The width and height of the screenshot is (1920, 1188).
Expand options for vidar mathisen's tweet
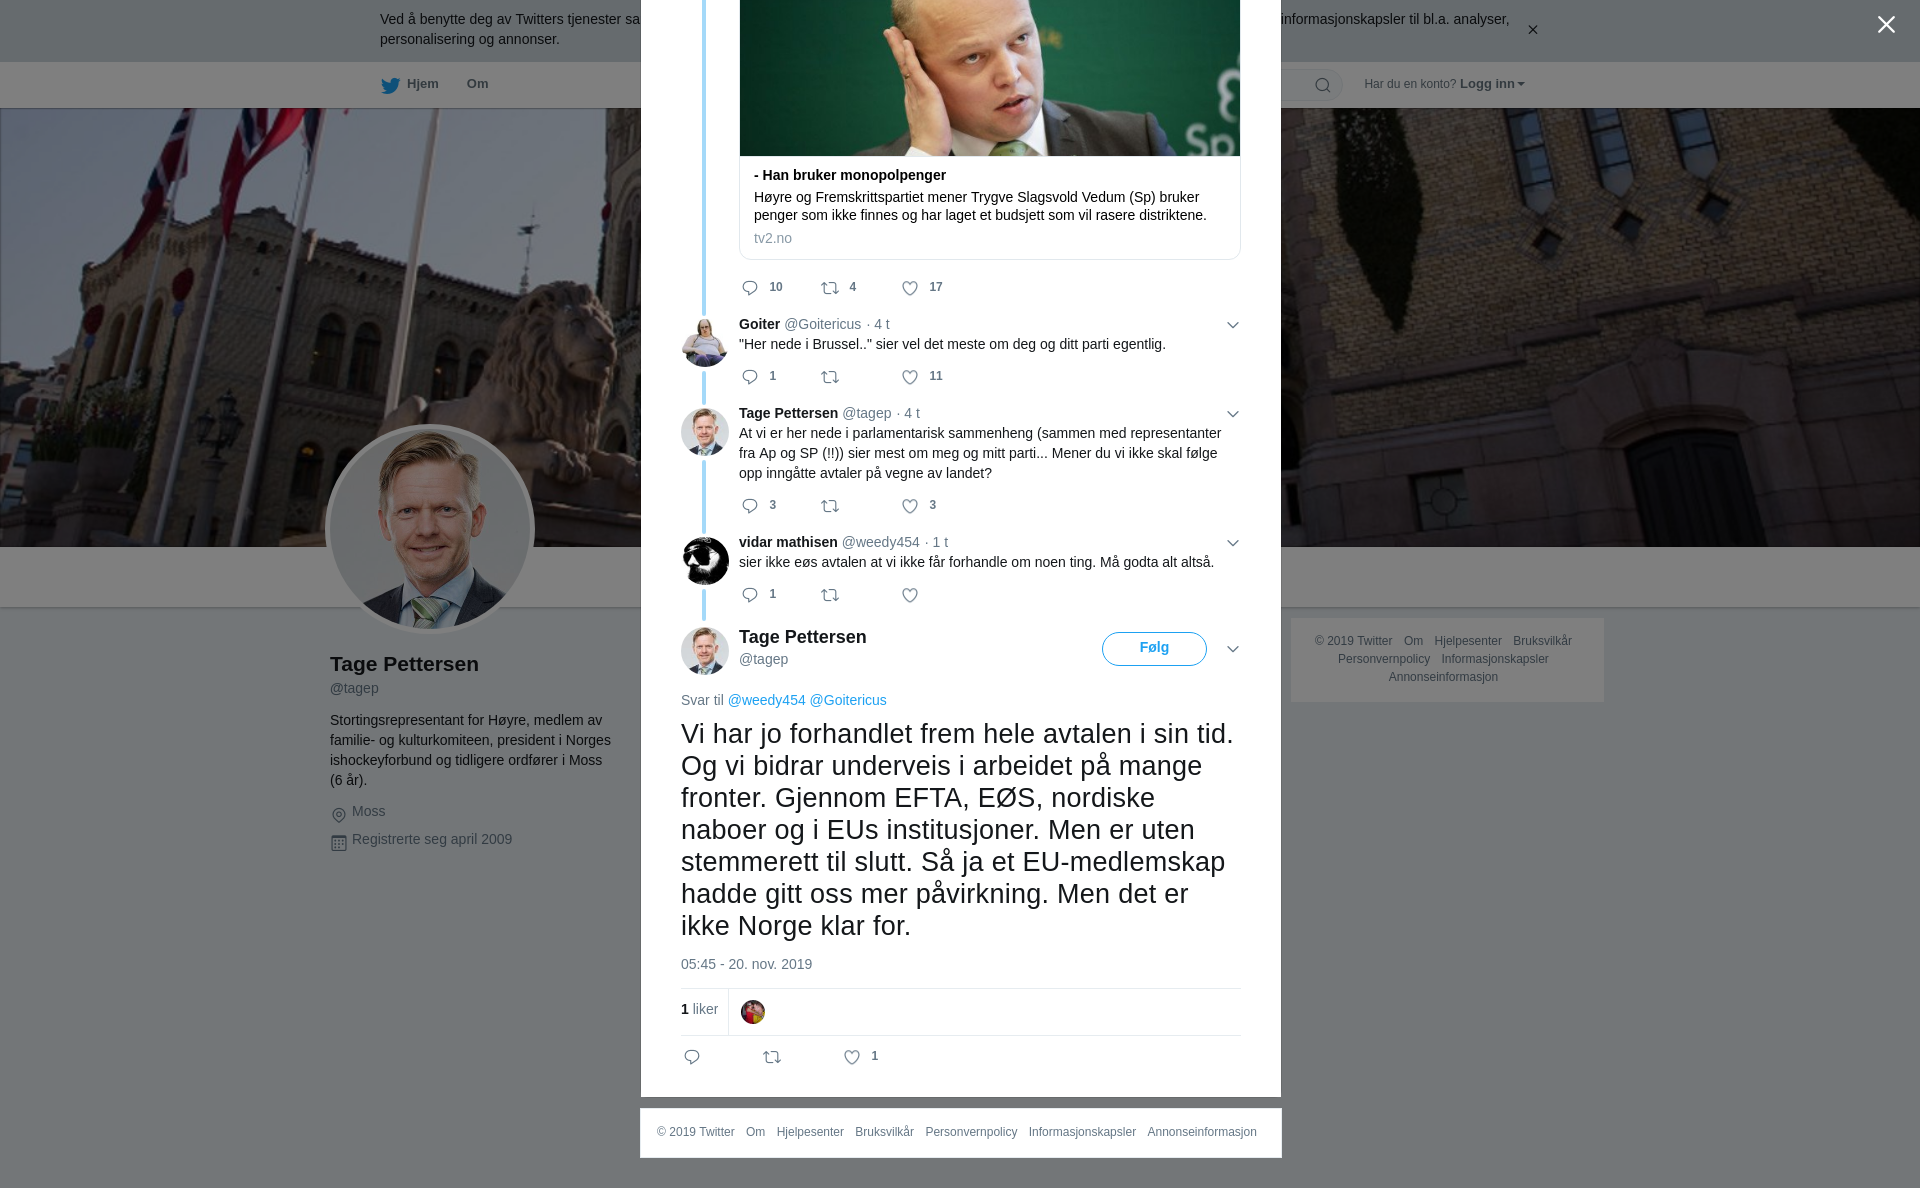[1232, 543]
